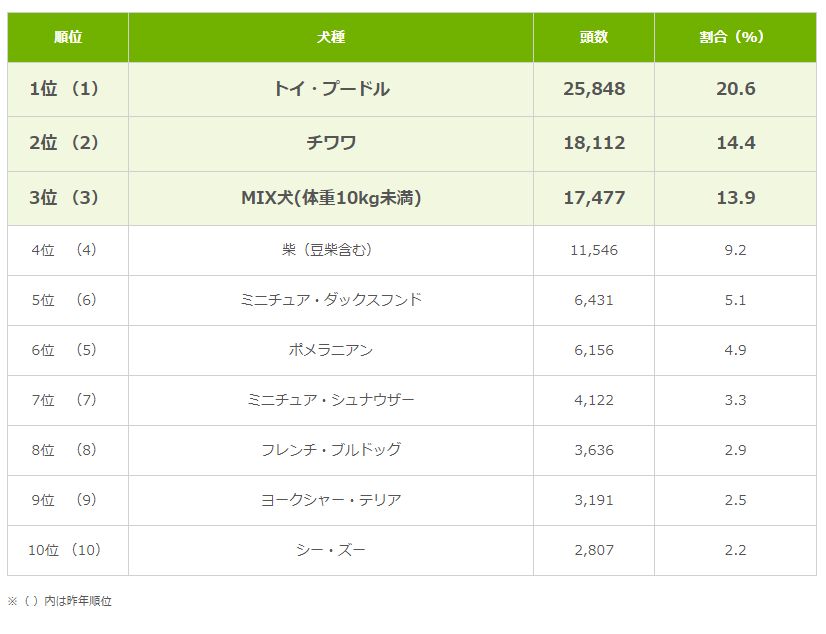Select the トイ・プードル breed cell

coord(331,89)
